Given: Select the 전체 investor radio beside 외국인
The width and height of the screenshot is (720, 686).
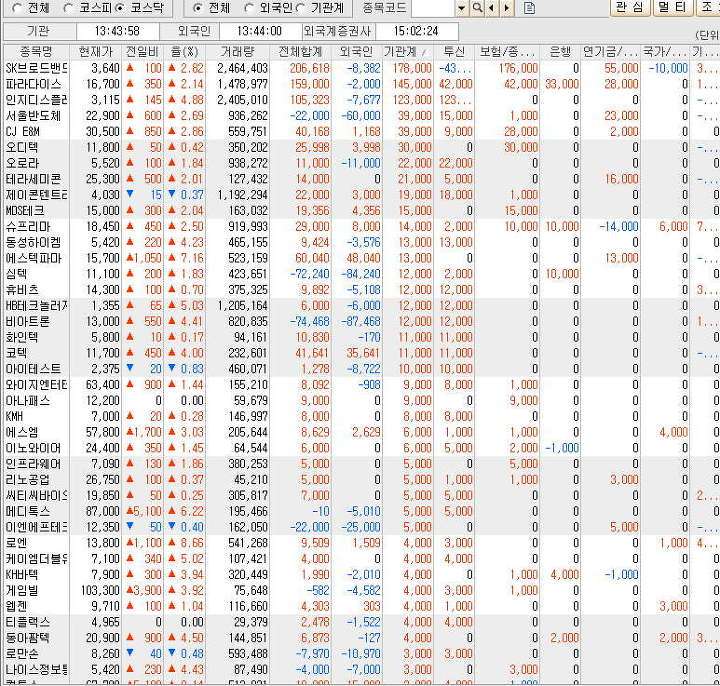Looking at the screenshot, I should [197, 8].
